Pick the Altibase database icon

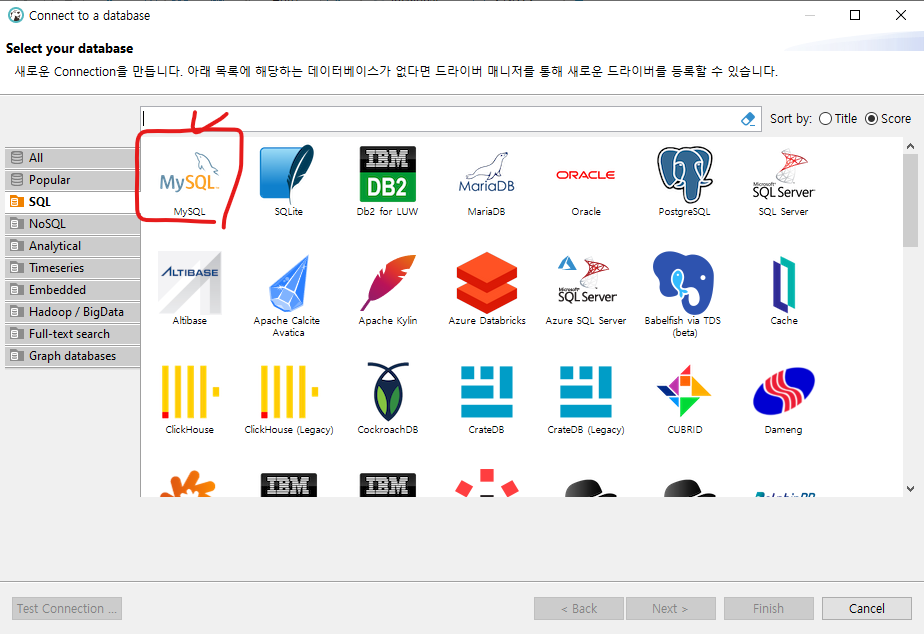(x=189, y=283)
